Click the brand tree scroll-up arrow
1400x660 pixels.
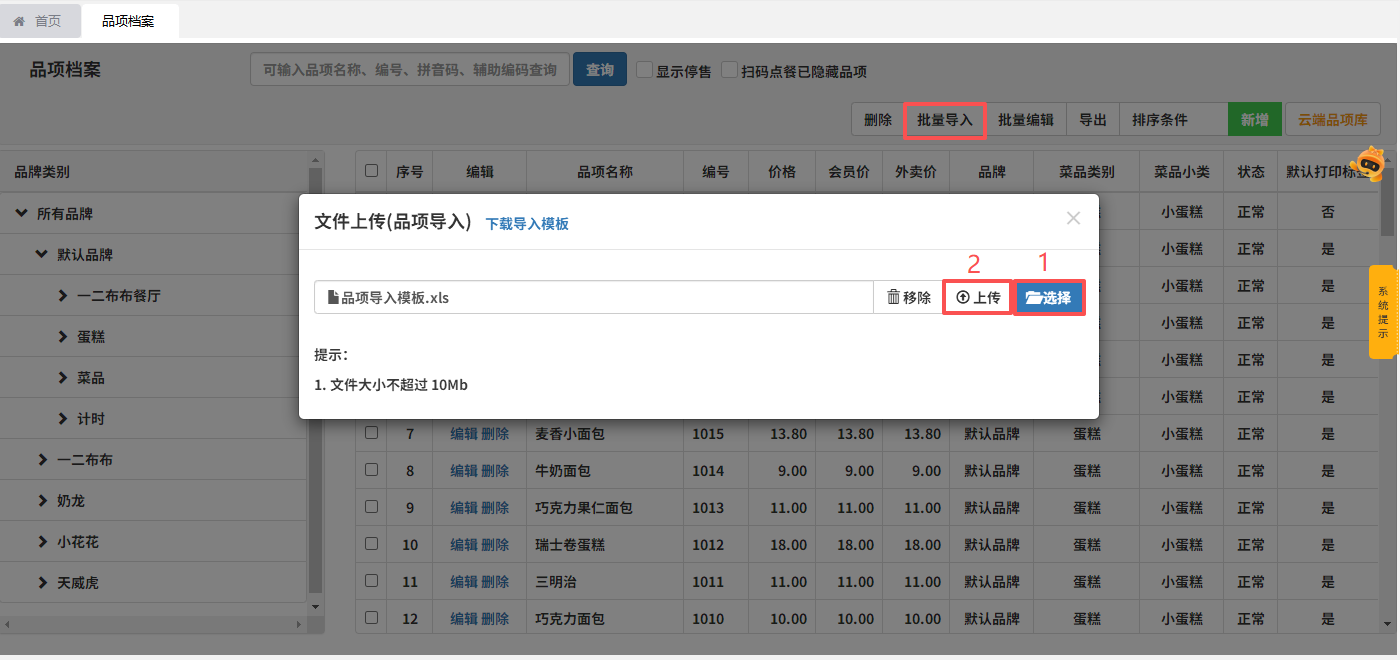(x=316, y=158)
